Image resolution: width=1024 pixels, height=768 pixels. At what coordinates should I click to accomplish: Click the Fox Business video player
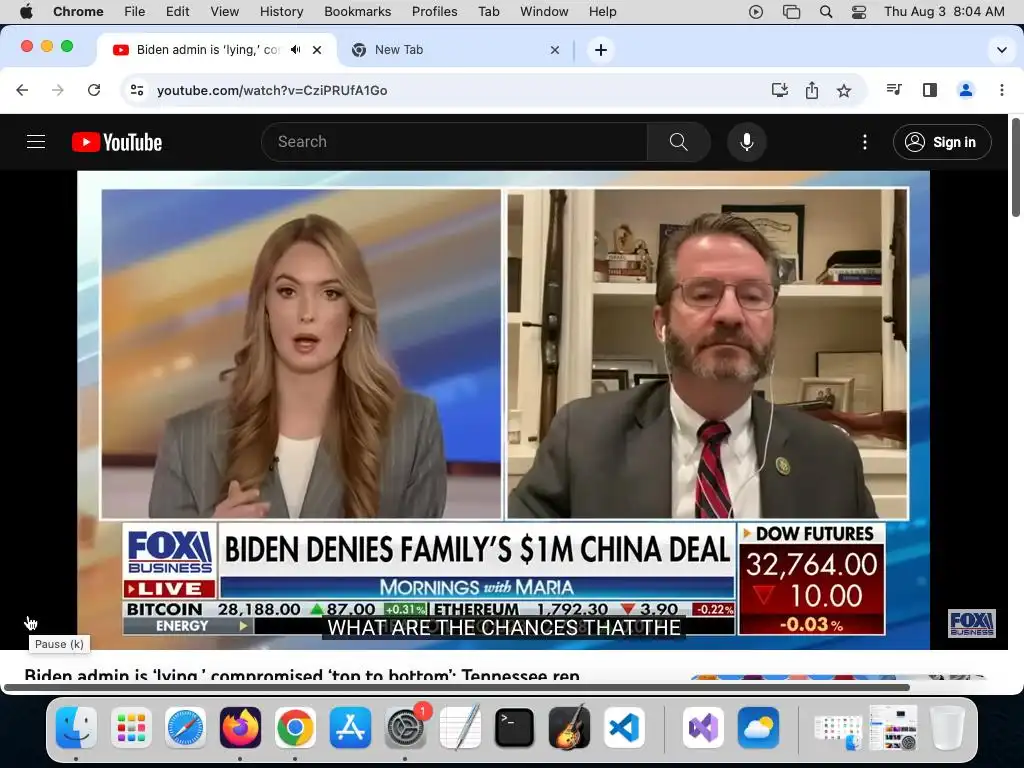click(504, 410)
